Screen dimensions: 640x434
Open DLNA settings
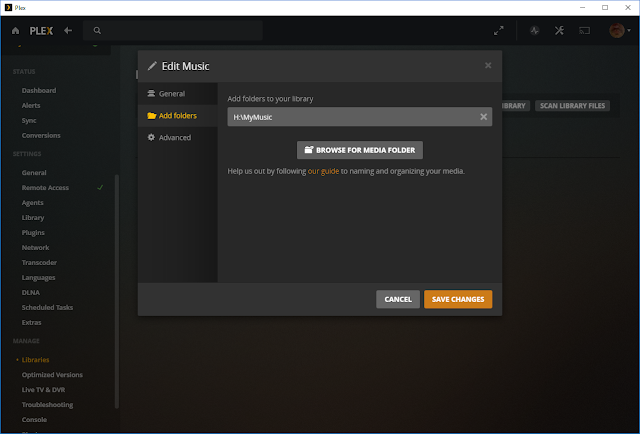click(x=31, y=293)
